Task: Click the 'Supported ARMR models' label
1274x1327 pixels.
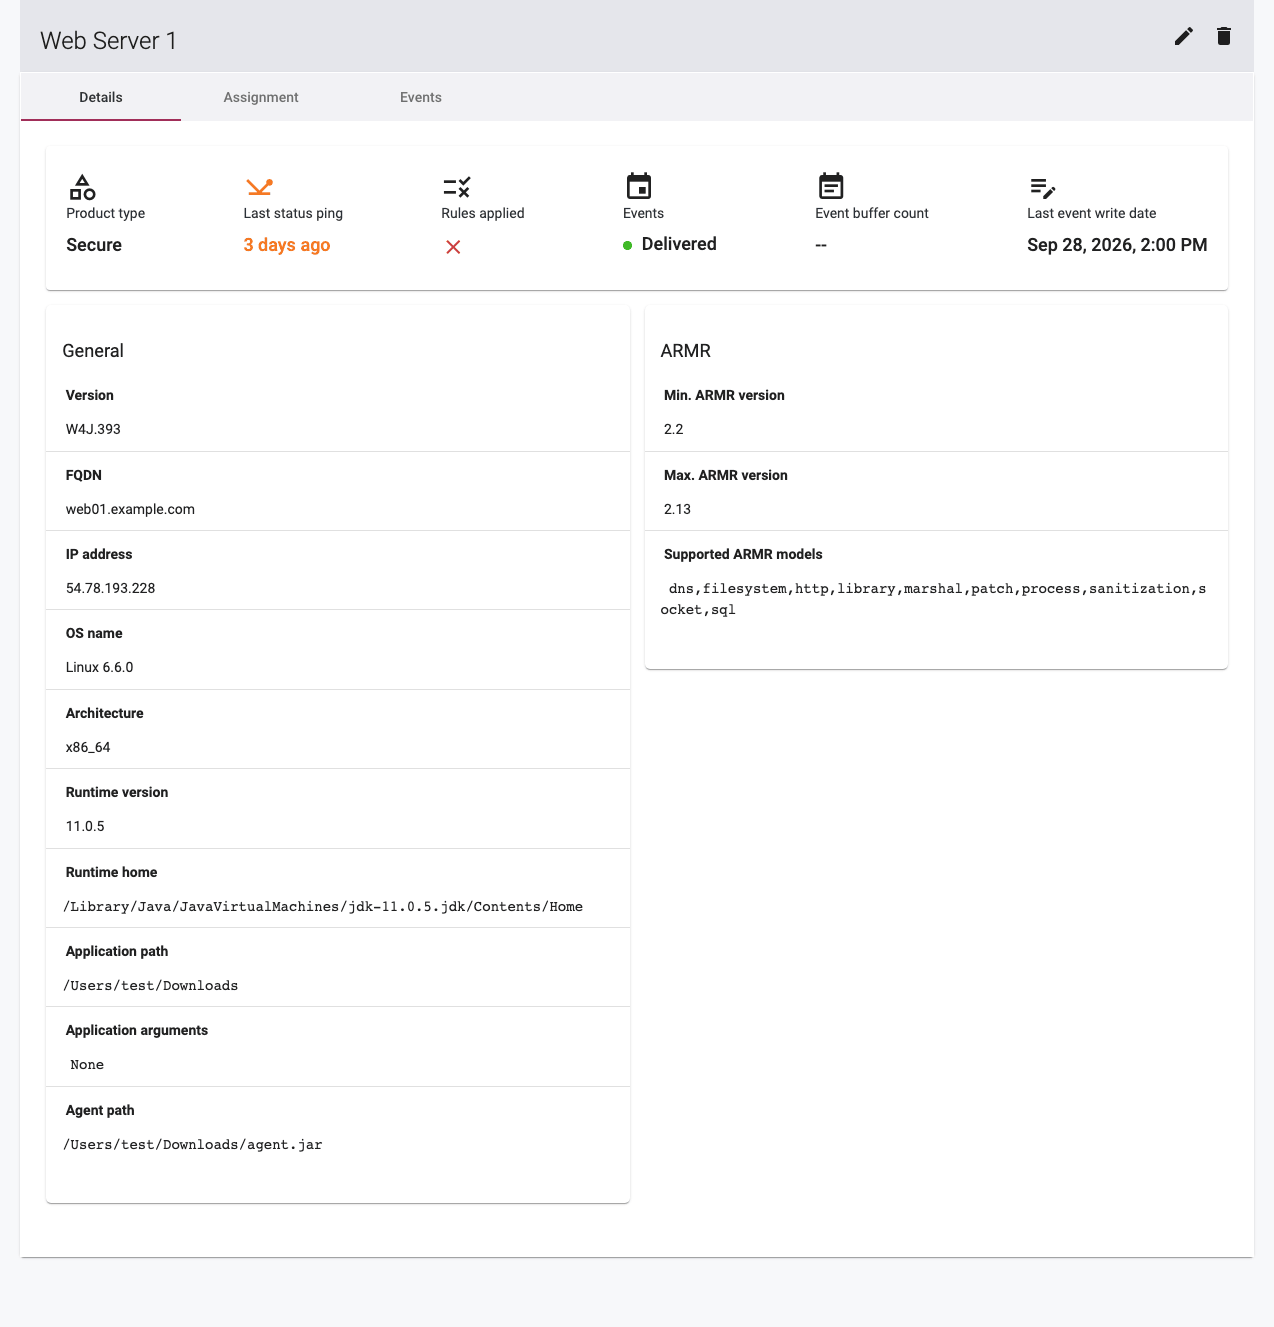Action: point(743,554)
